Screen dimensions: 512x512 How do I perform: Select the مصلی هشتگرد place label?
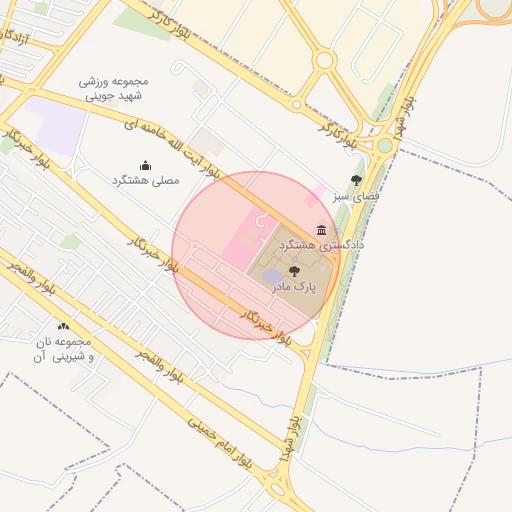pos(146,181)
